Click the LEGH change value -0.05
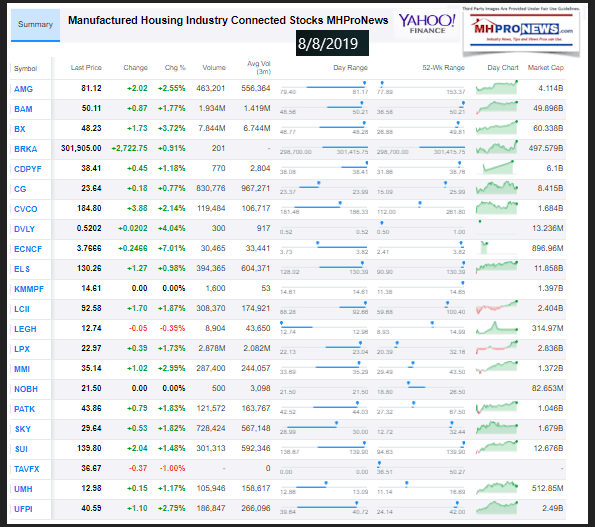Image resolution: width=595 pixels, height=527 pixels. coord(138,328)
